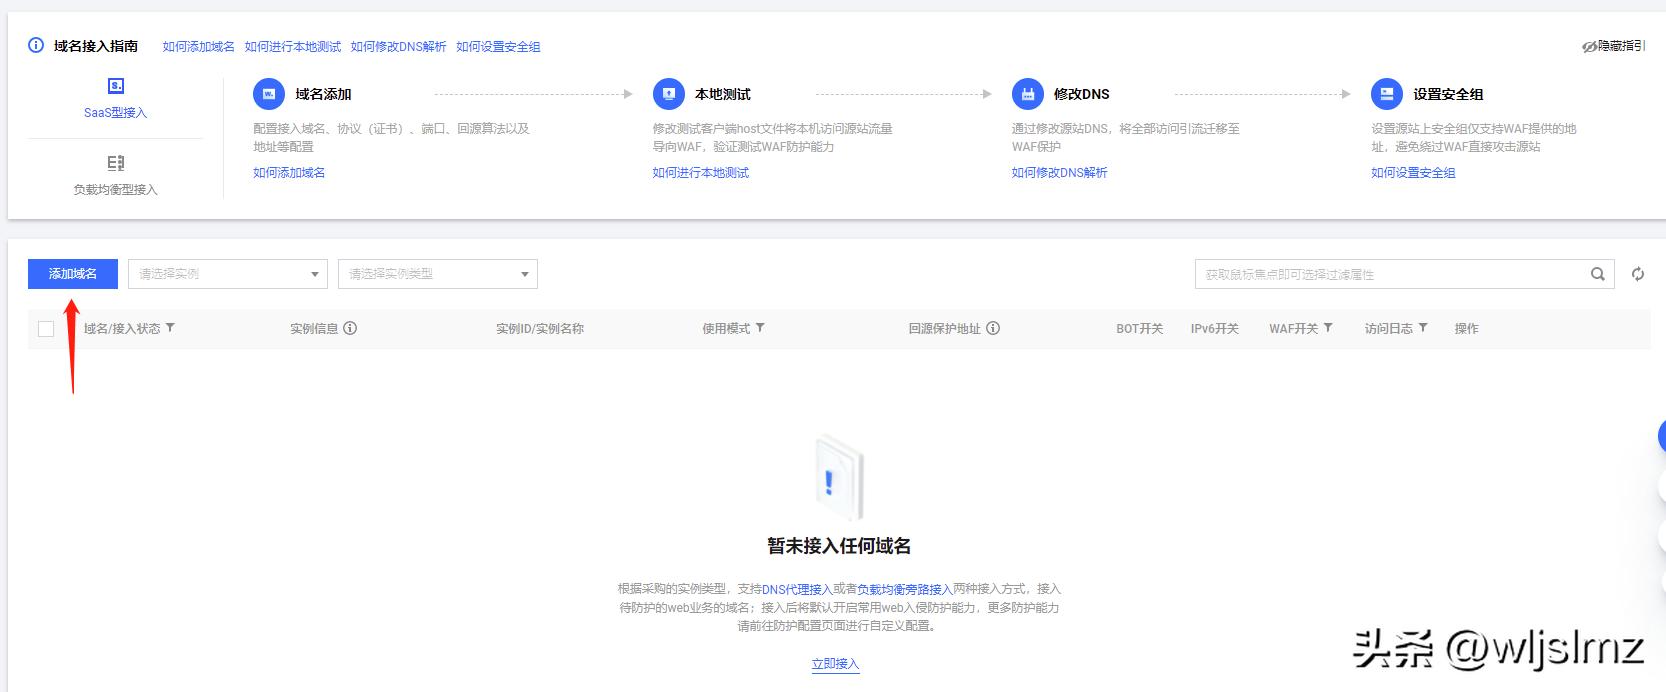1666x692 pixels.
Task: Click the 暂未接入任何域名 message
Action: tap(838, 546)
